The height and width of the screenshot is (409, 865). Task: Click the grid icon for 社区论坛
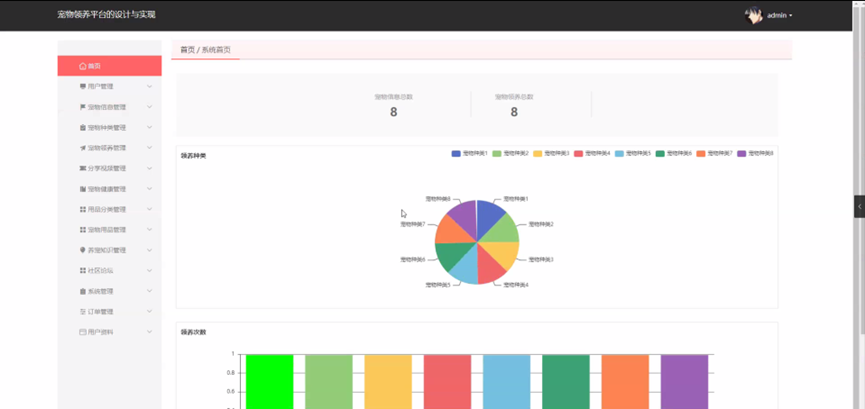click(x=83, y=270)
